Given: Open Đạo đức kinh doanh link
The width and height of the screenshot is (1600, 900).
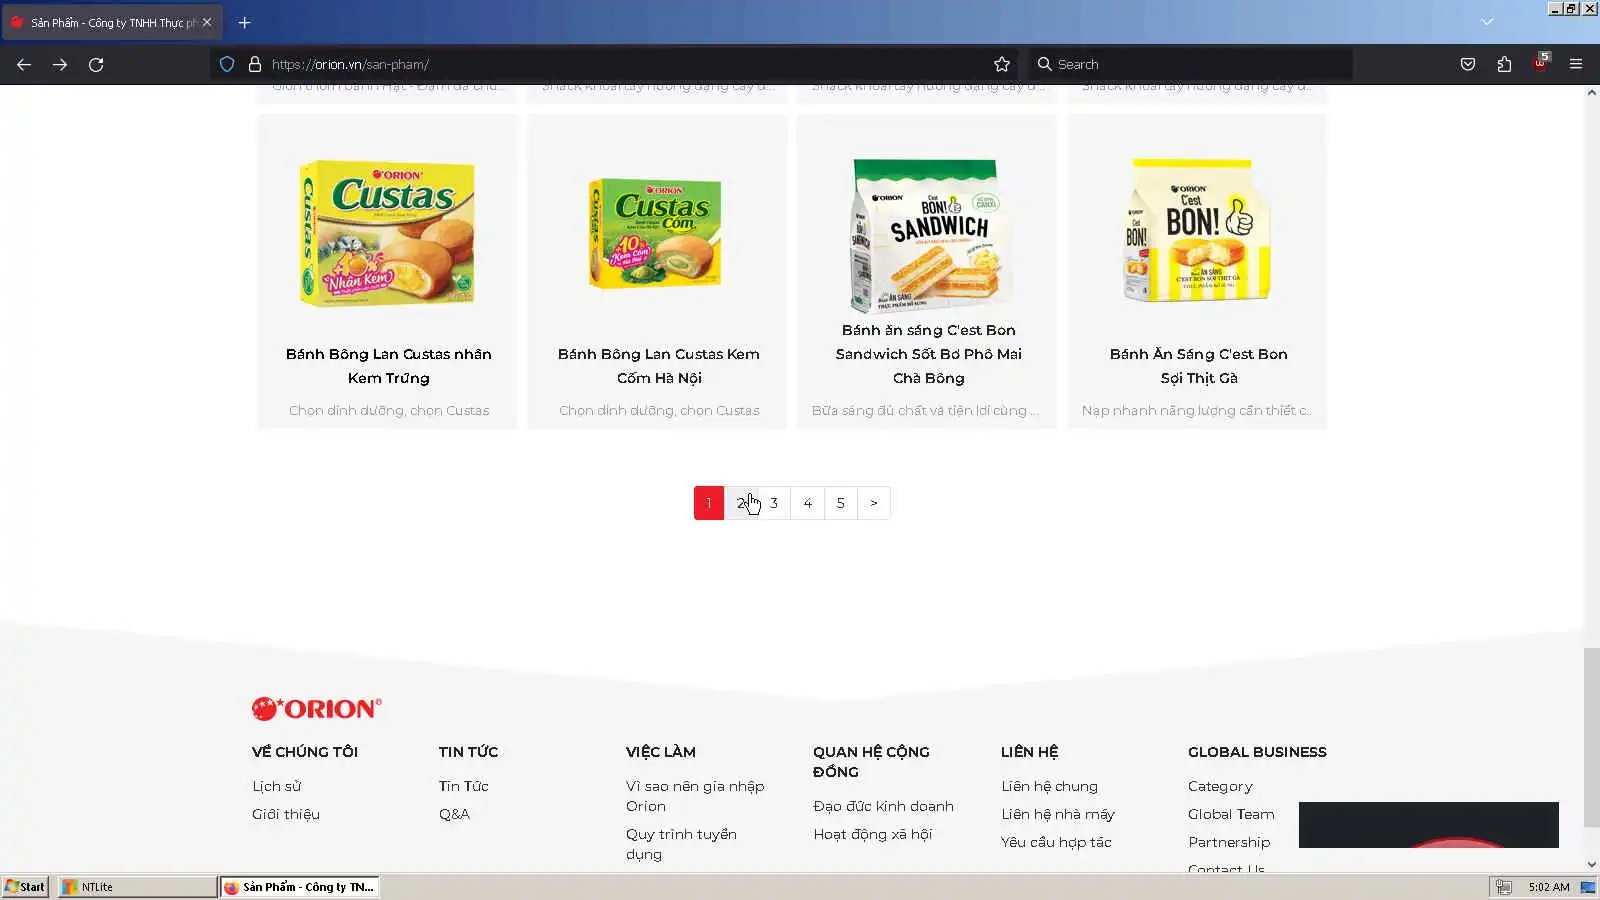Looking at the screenshot, I should [x=884, y=806].
